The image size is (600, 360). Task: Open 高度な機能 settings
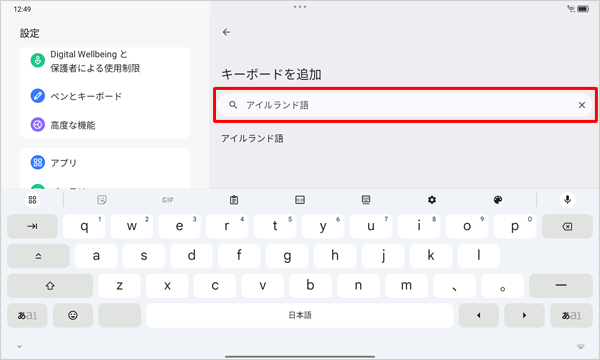tap(105, 125)
